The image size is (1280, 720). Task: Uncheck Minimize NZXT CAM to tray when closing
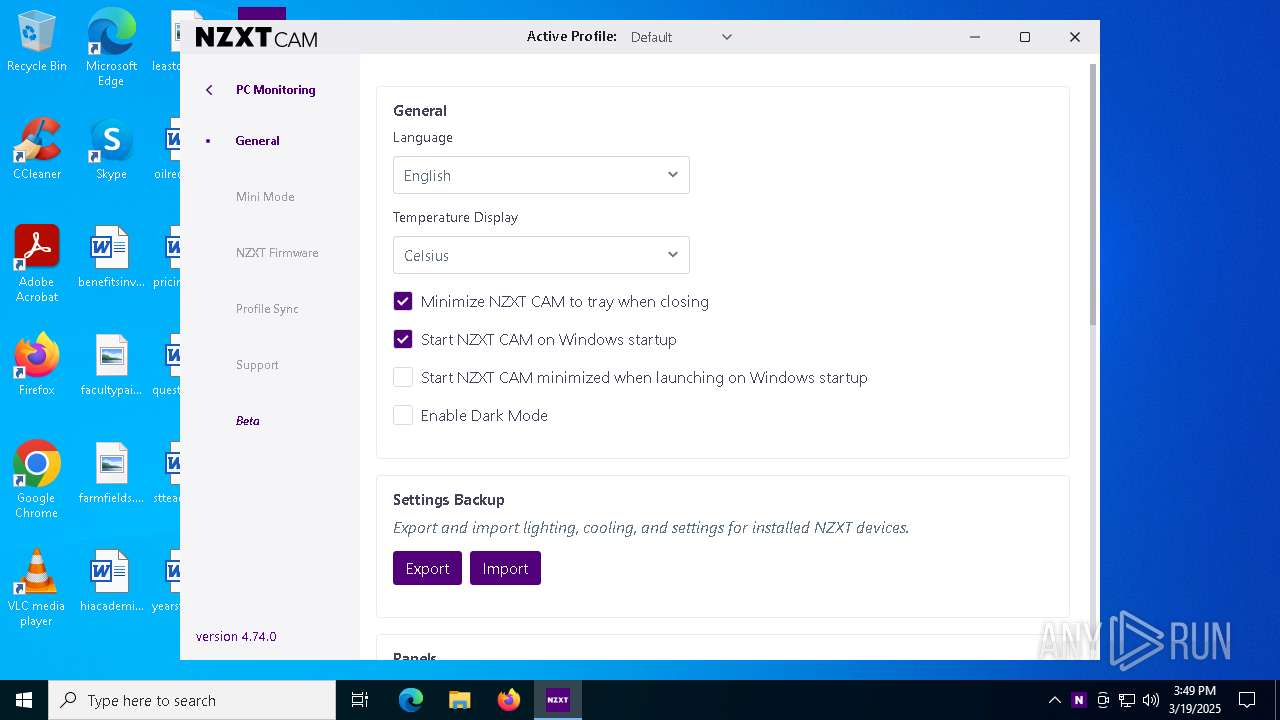click(403, 301)
